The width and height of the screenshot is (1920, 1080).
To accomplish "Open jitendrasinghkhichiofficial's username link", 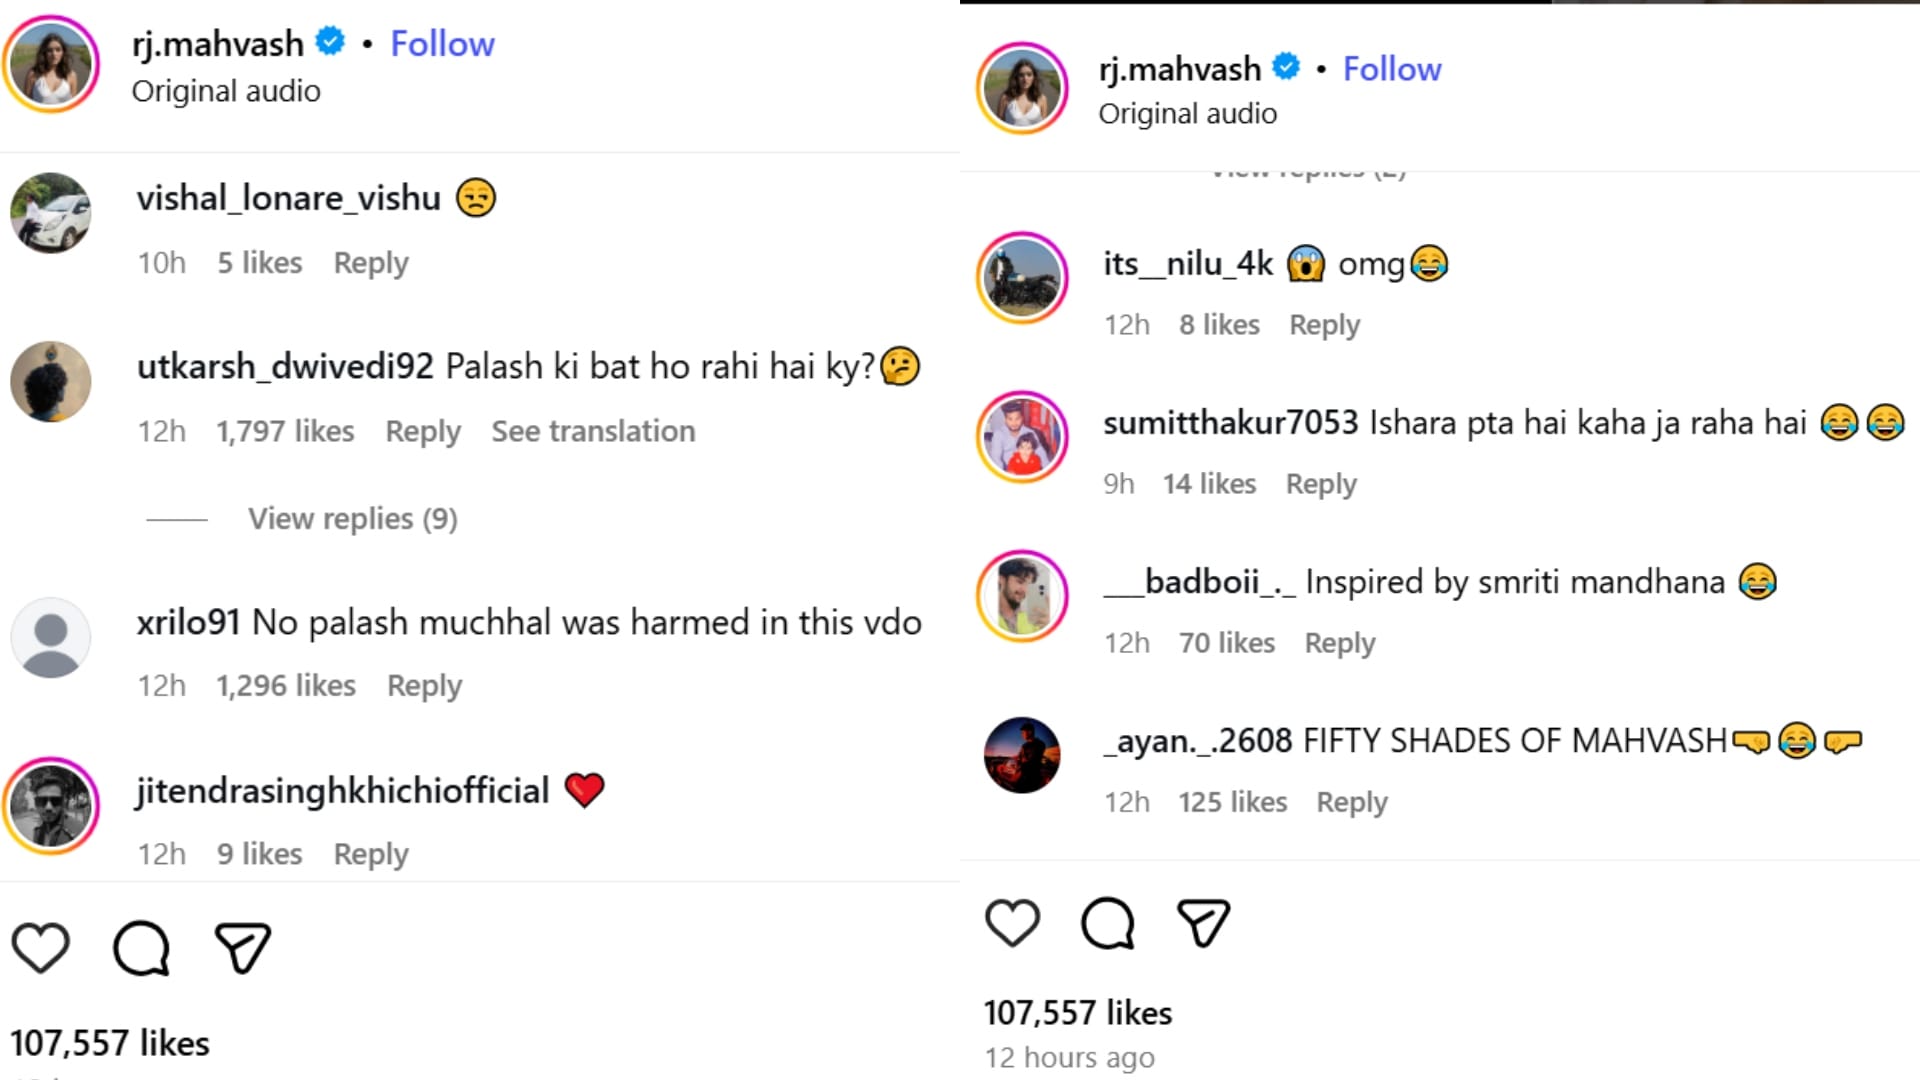I will (343, 791).
